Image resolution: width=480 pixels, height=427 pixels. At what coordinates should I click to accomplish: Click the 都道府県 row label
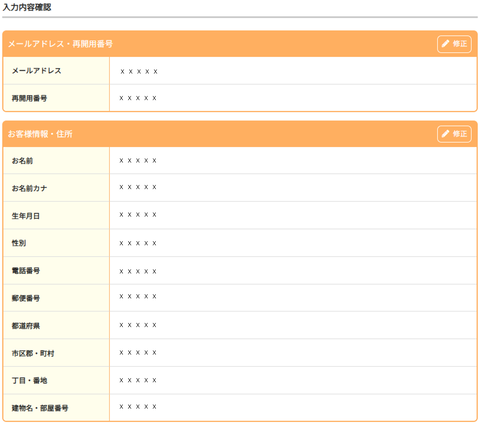click(x=26, y=326)
